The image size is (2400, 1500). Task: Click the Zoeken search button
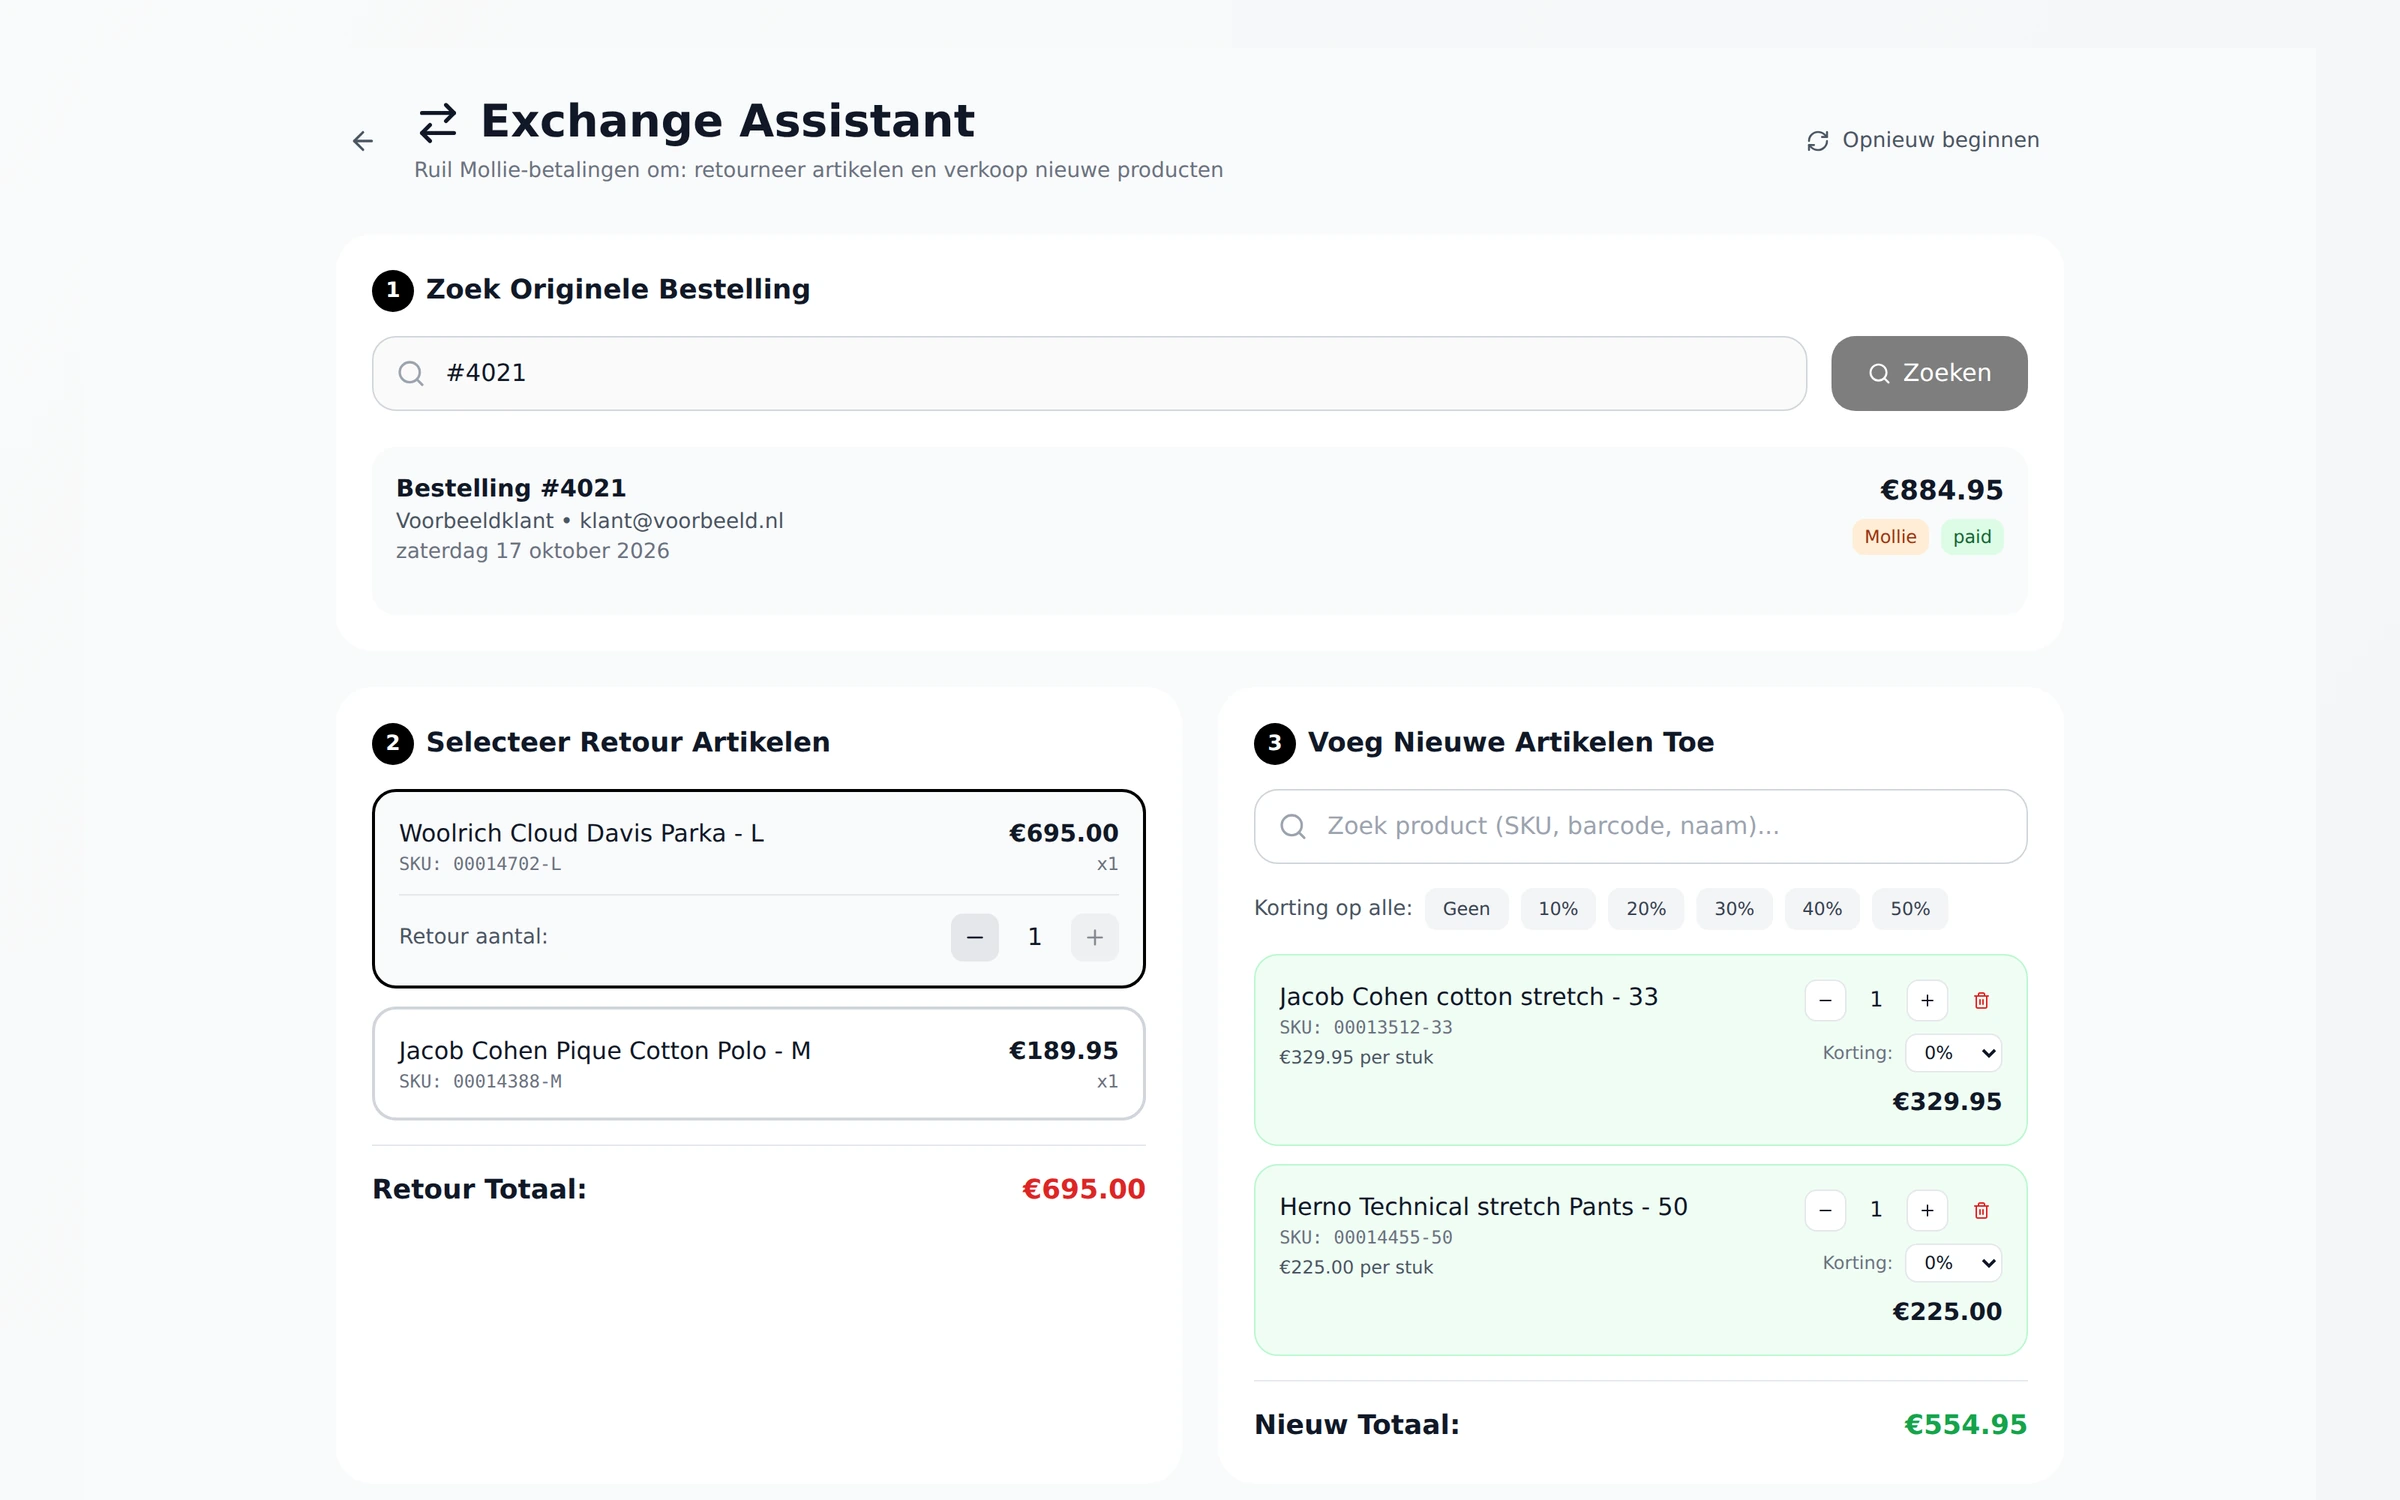1929,373
